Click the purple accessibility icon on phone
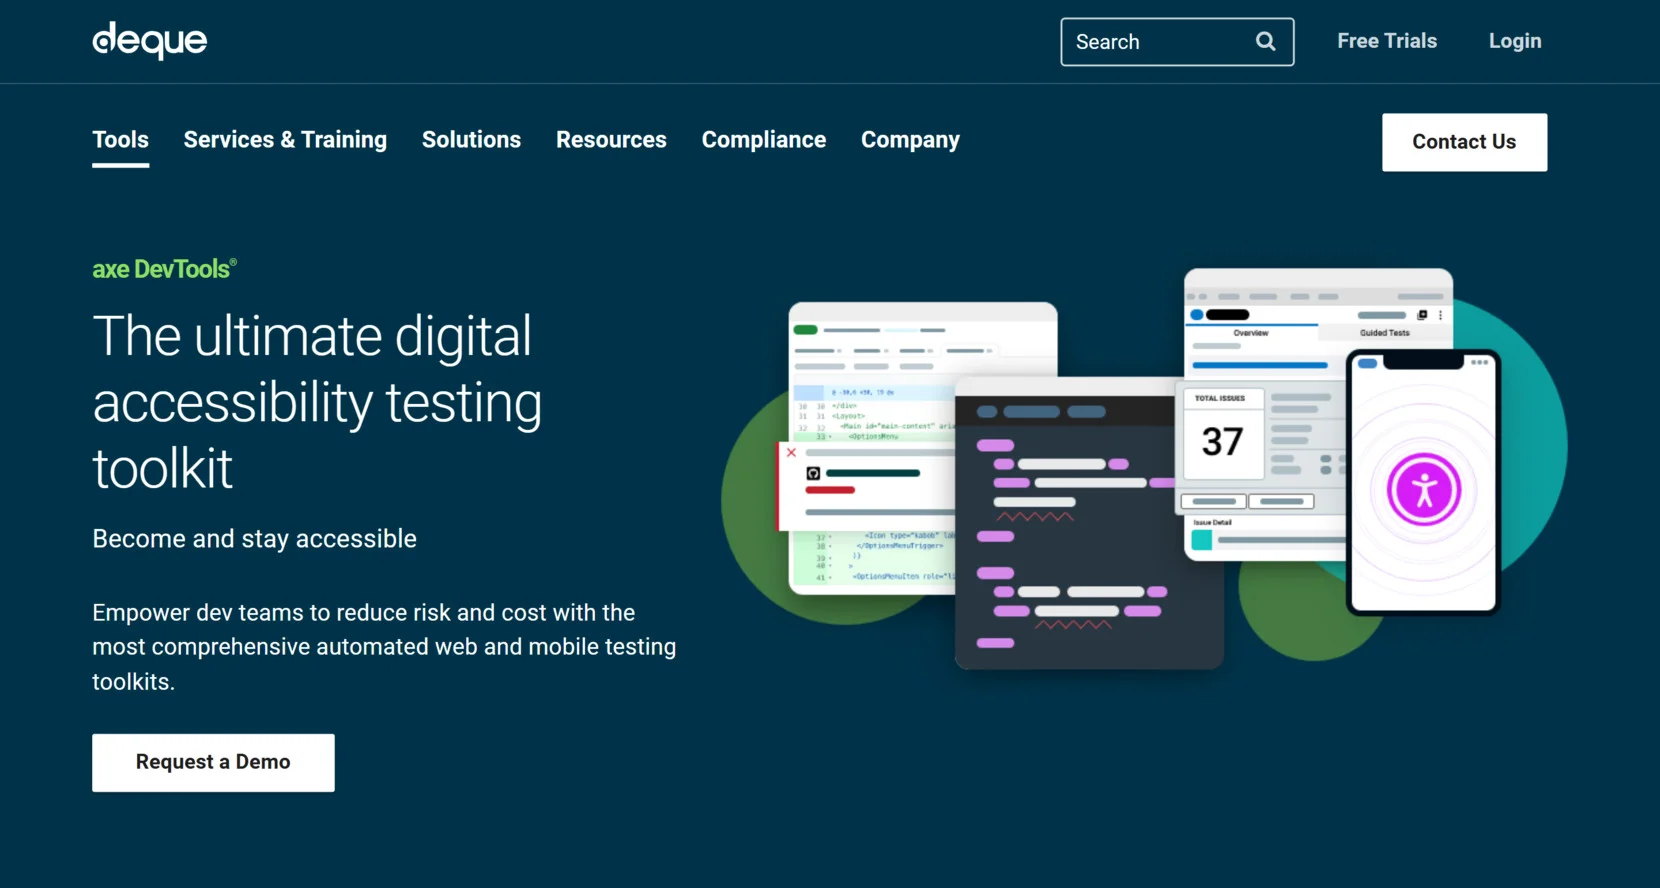Viewport: 1660px width, 888px height. pyautogui.click(x=1423, y=490)
